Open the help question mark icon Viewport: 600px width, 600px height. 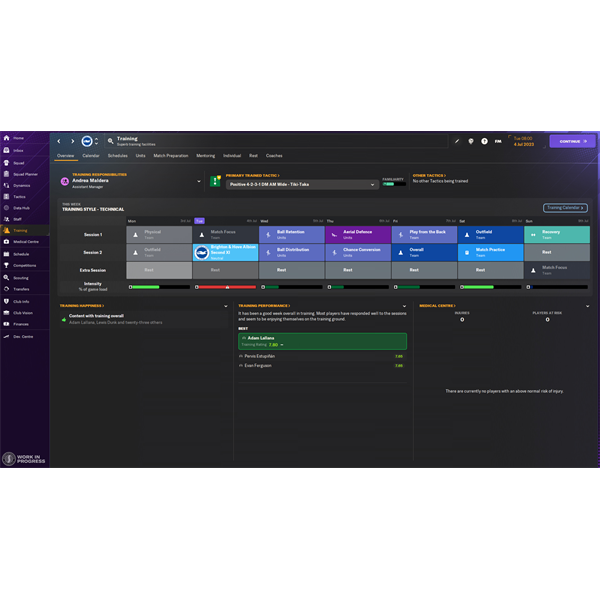(x=484, y=141)
